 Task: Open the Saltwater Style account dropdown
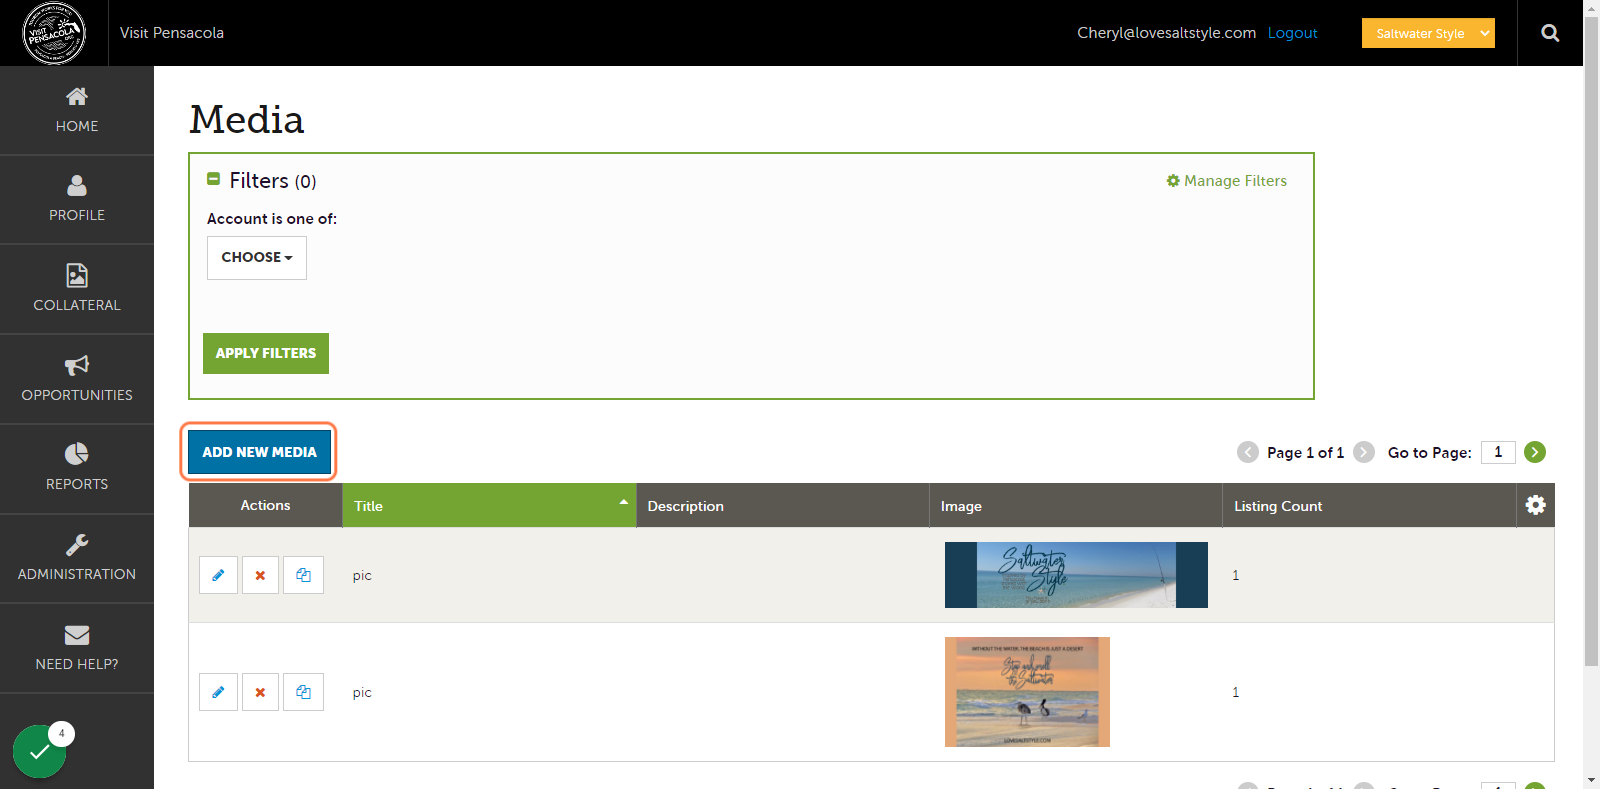tap(1428, 33)
